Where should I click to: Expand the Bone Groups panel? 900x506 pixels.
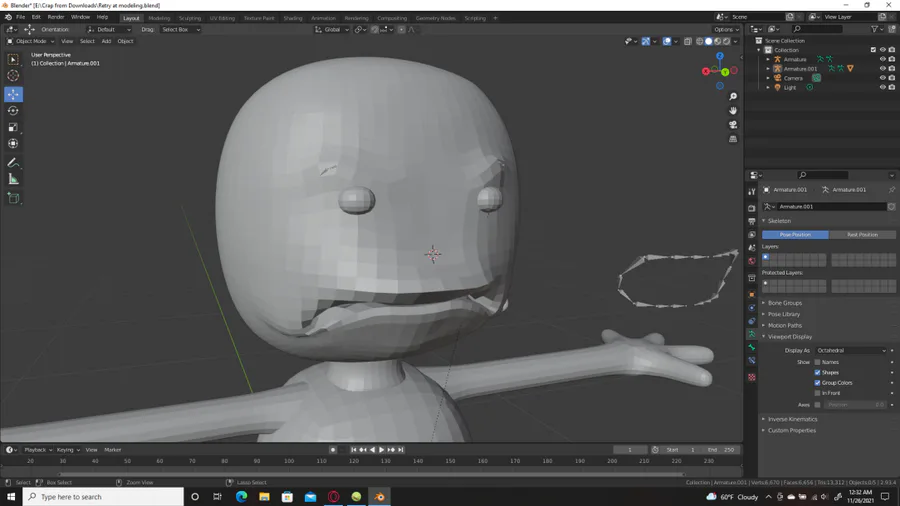pyautogui.click(x=785, y=303)
